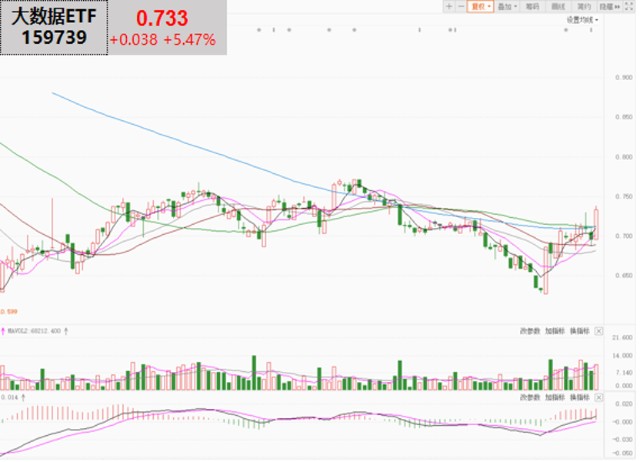Toggle 画线 drawing mode
This screenshot has width=640, height=462.
point(558,6)
